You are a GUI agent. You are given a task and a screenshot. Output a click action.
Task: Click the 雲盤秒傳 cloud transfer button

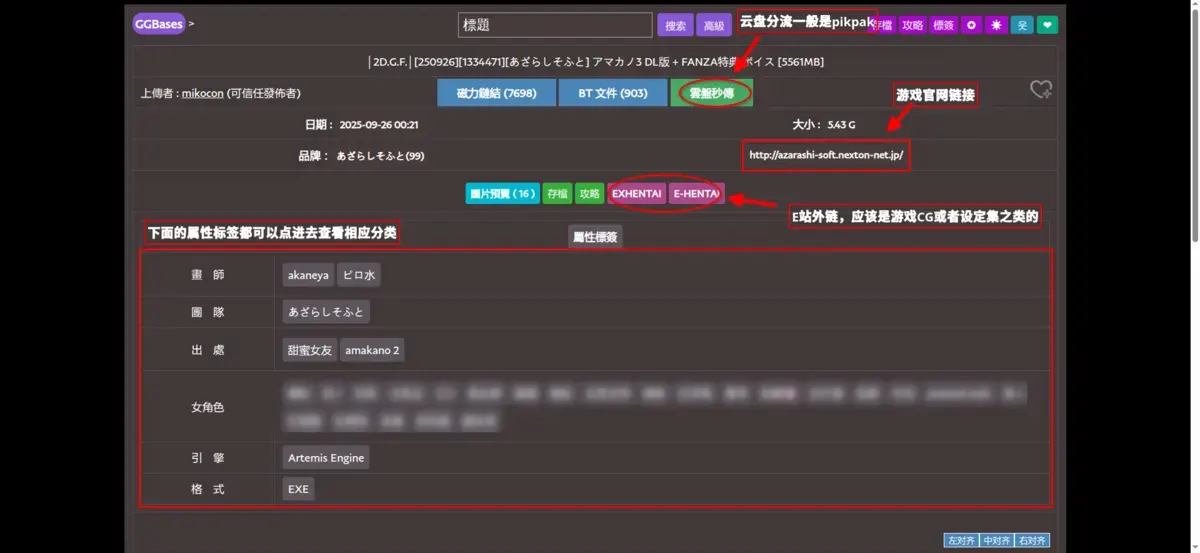coord(712,93)
